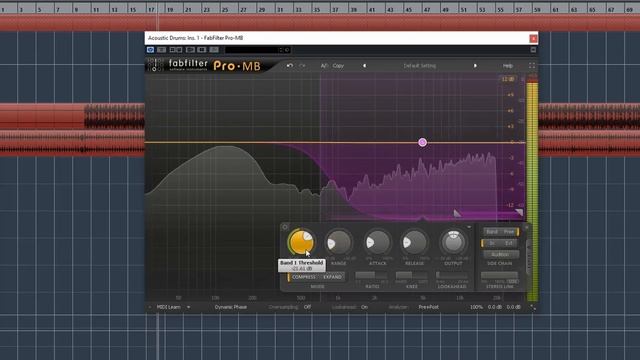Toggle side chain Audition button

(x=500, y=254)
